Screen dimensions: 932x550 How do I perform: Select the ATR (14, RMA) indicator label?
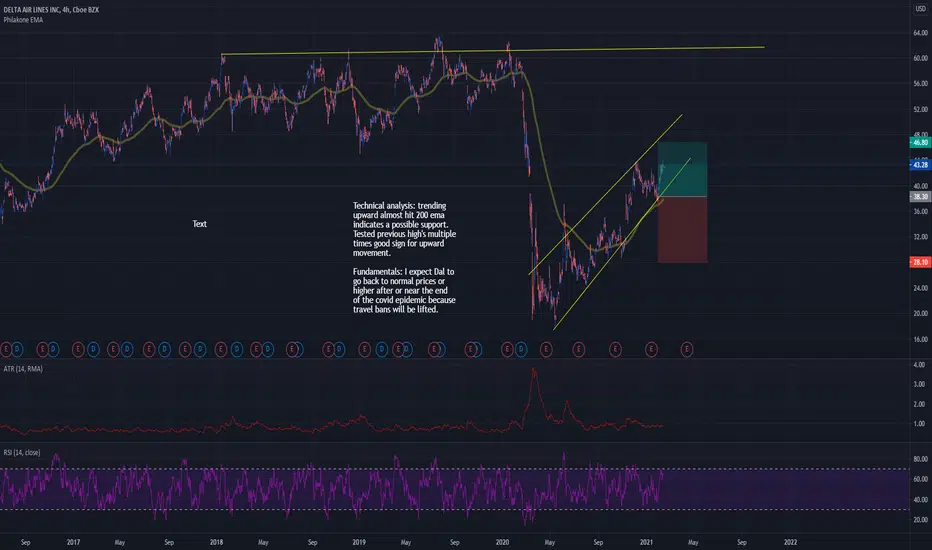point(23,369)
